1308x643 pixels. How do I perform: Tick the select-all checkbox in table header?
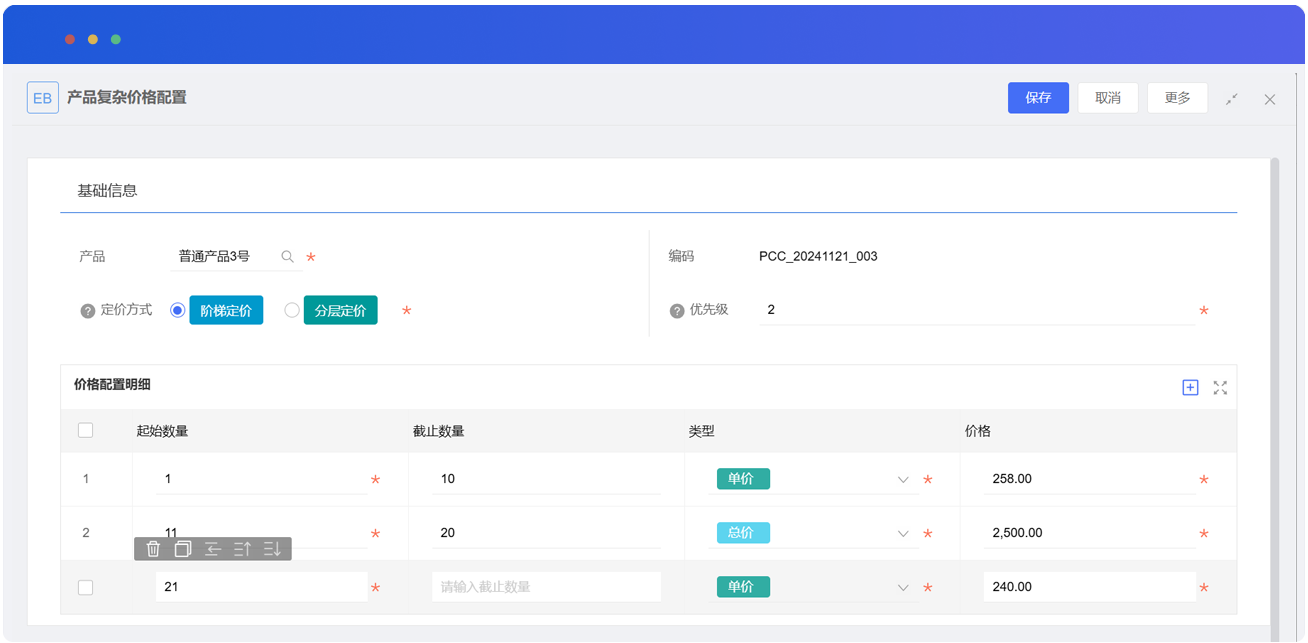86,430
